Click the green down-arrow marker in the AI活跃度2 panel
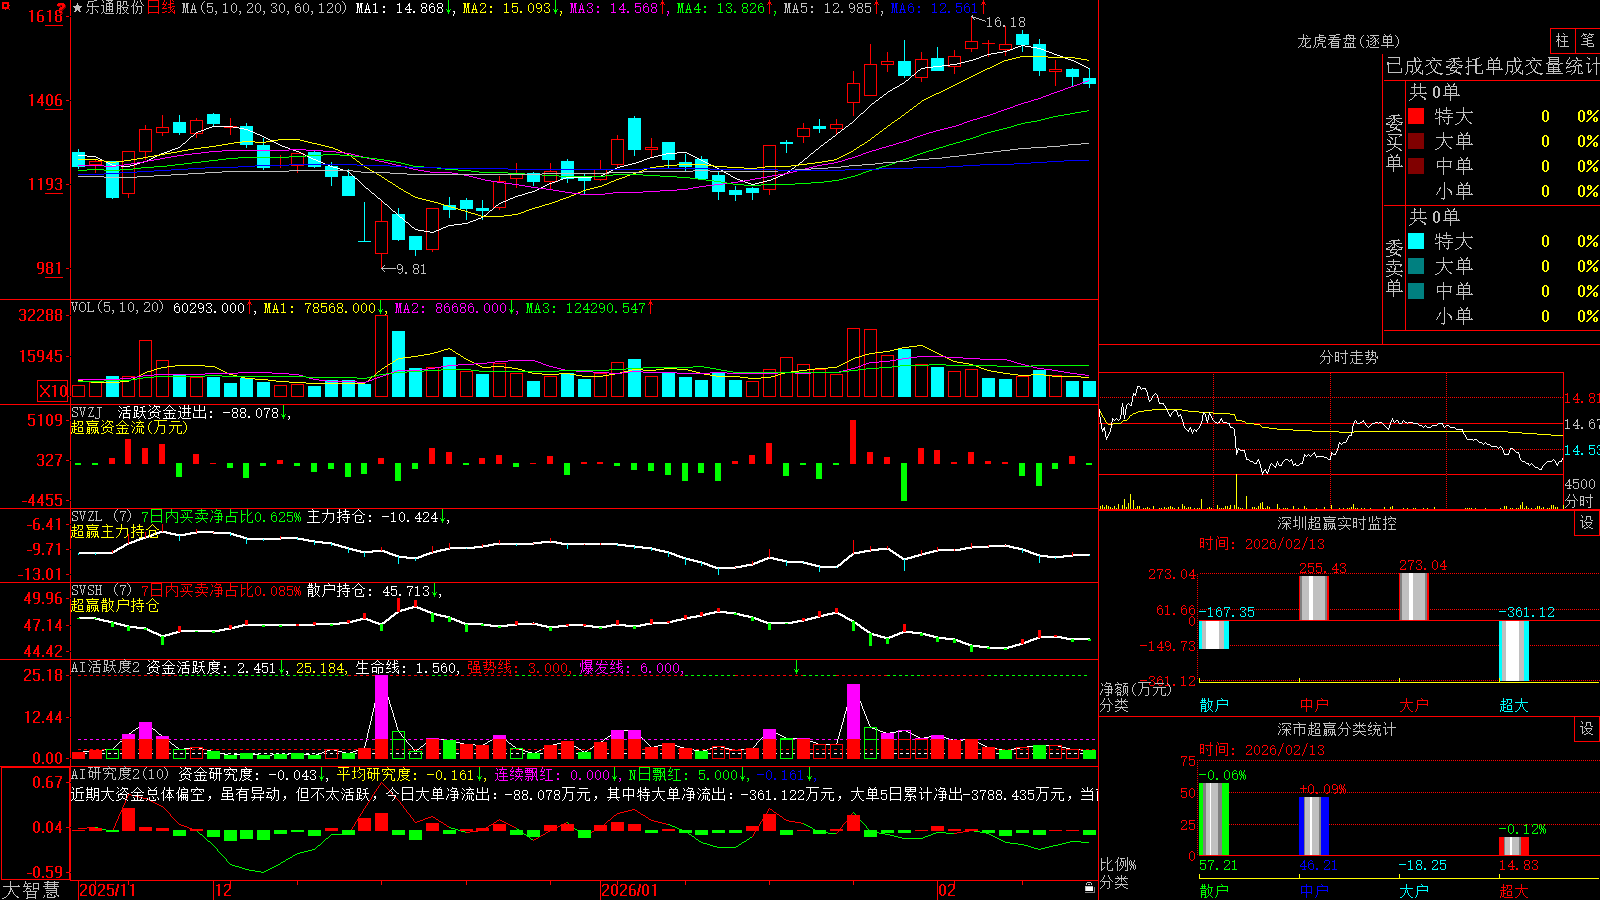The image size is (1600, 900). click(x=796, y=667)
